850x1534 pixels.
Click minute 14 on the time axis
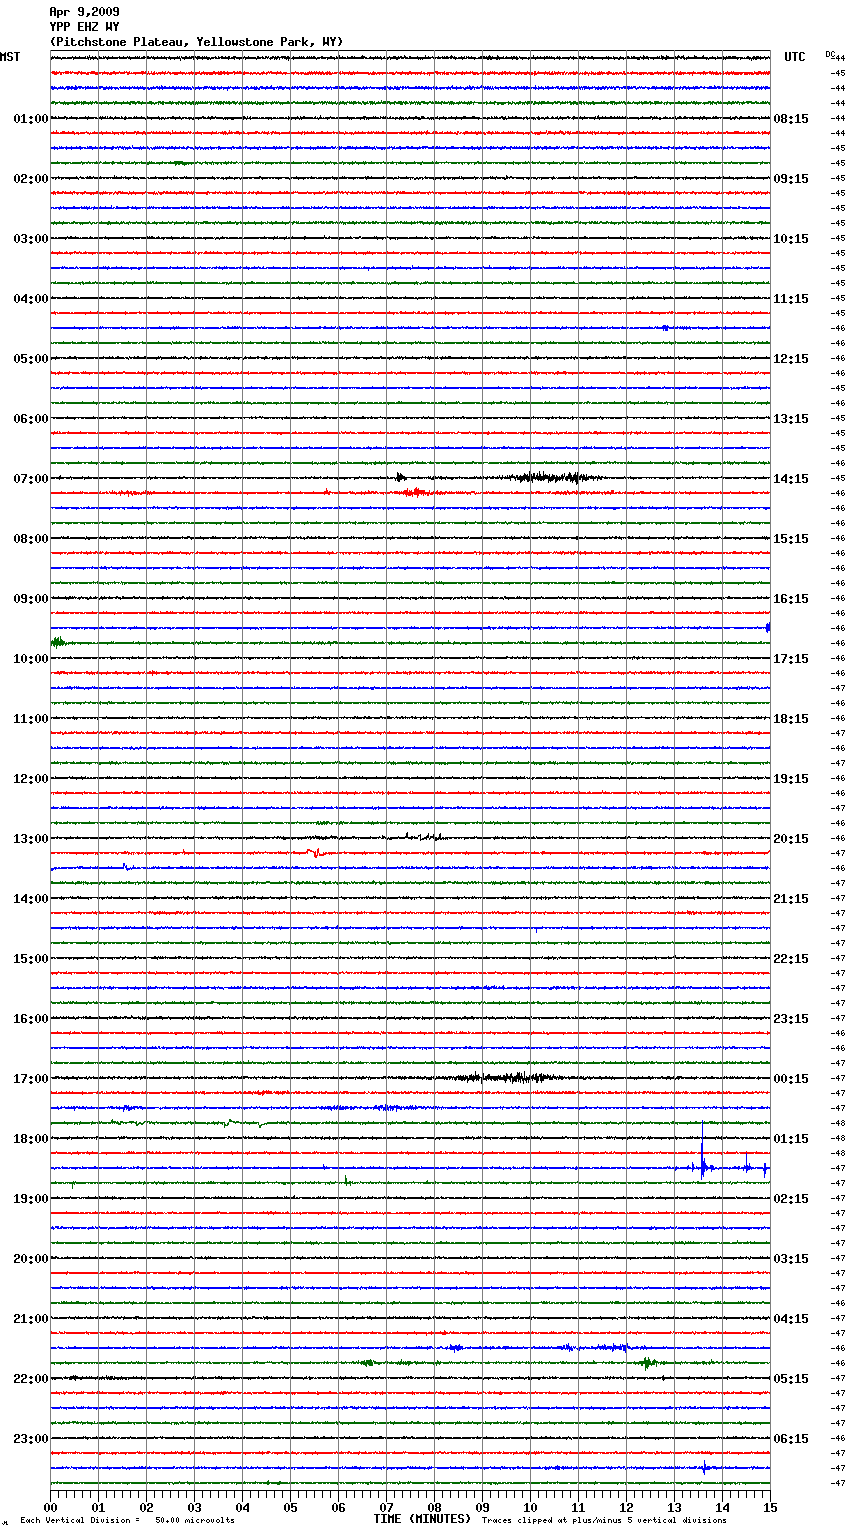click(722, 1507)
